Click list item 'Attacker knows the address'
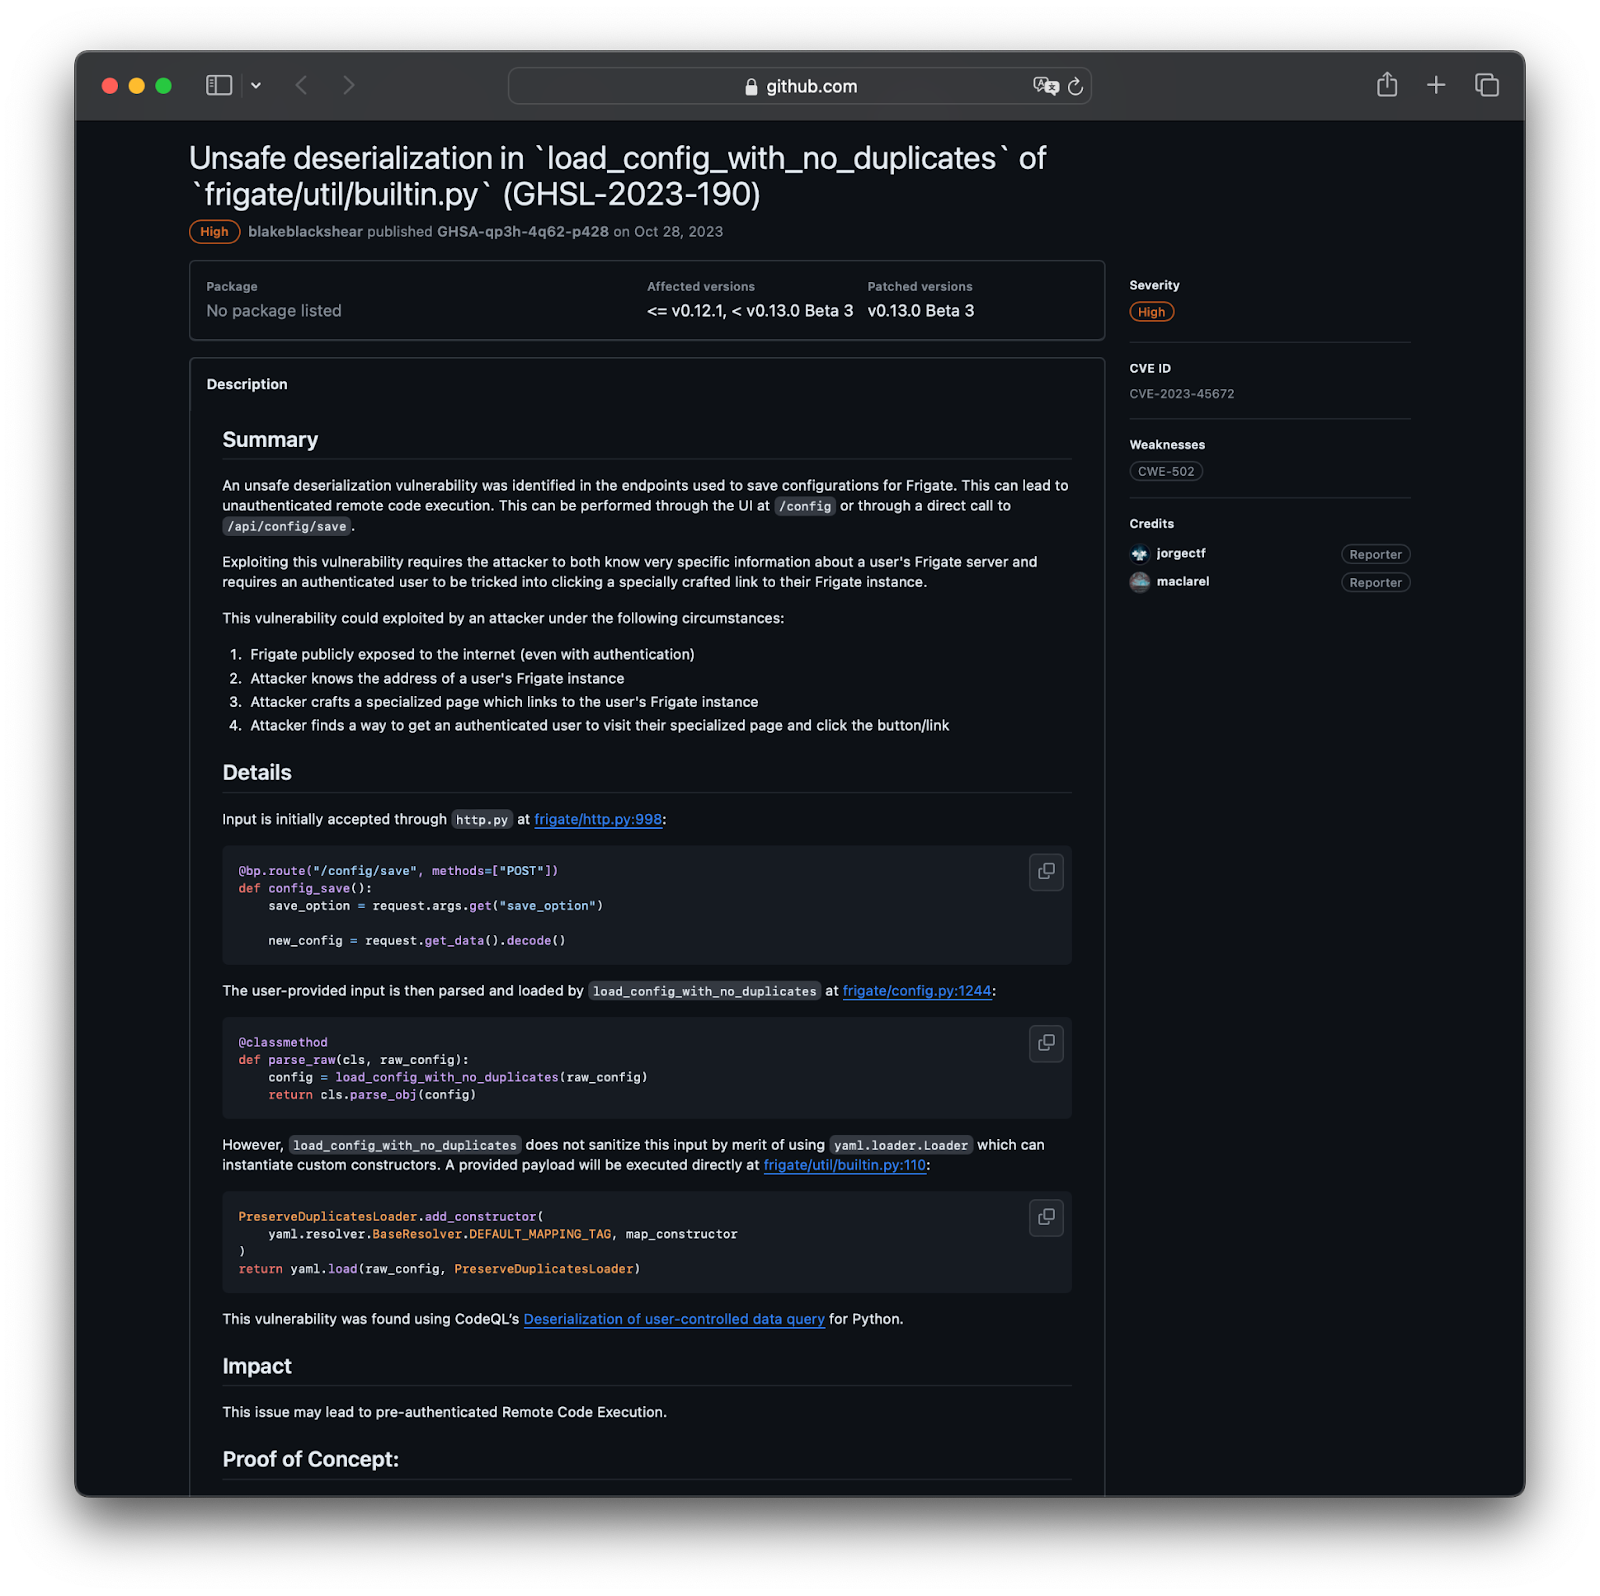Image resolution: width=1600 pixels, height=1596 pixels. click(437, 679)
